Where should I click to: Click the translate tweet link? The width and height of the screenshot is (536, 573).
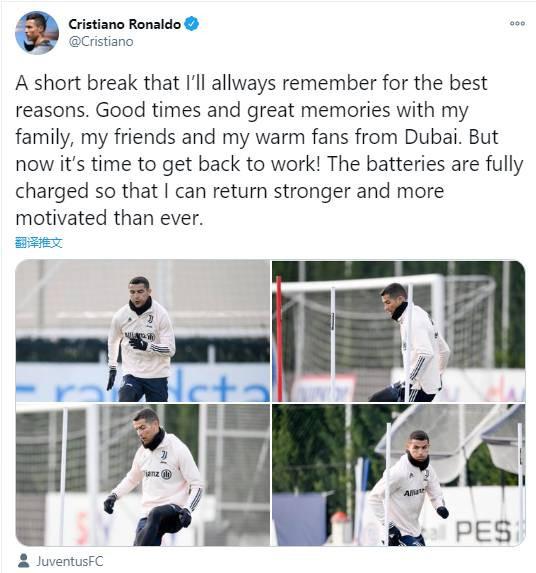click(x=39, y=242)
